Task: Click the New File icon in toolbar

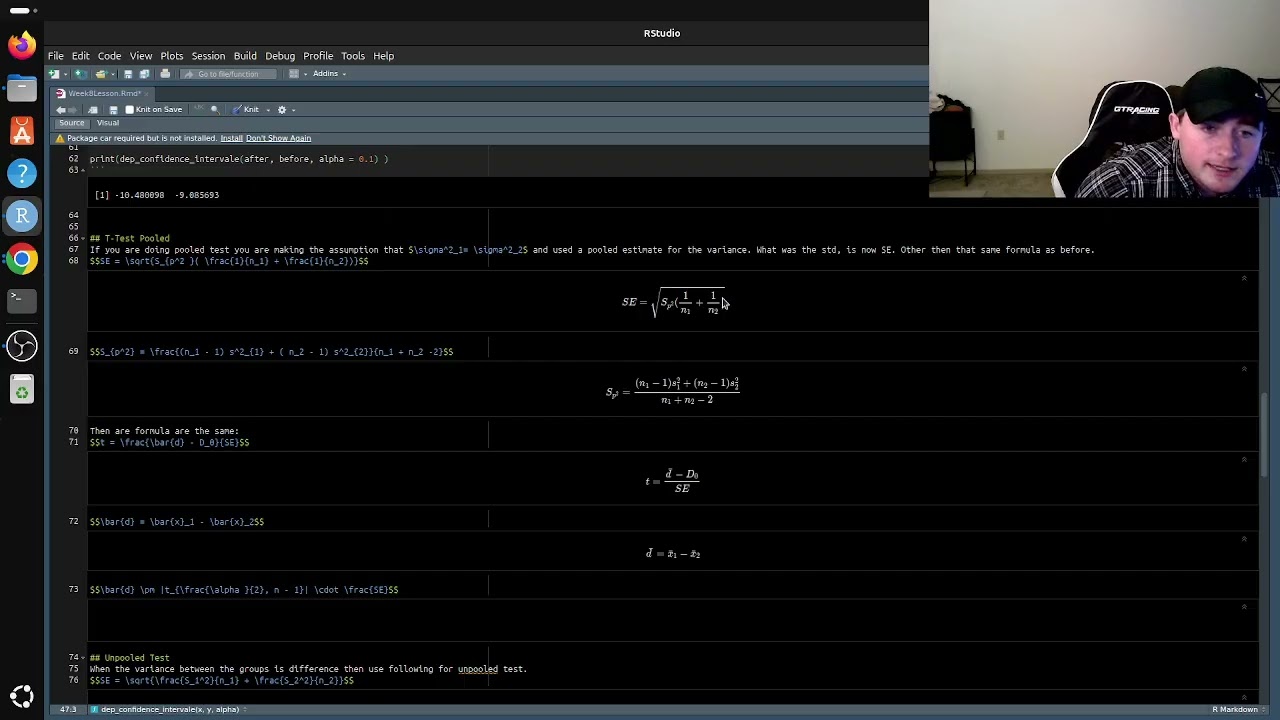Action: 54,74
